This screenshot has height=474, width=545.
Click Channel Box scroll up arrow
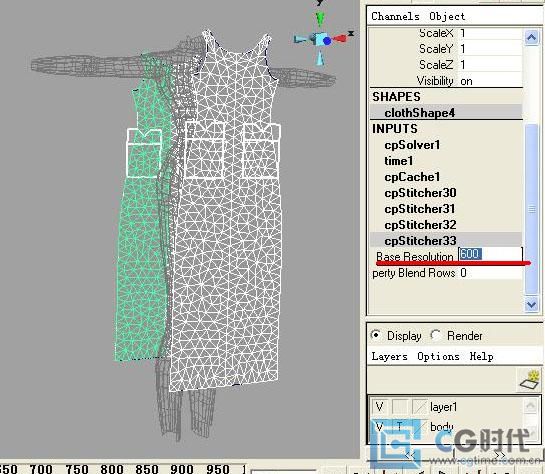[531, 37]
